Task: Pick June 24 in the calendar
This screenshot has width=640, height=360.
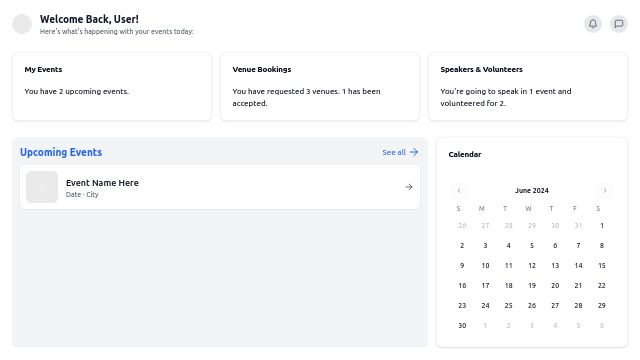Action: (485, 305)
